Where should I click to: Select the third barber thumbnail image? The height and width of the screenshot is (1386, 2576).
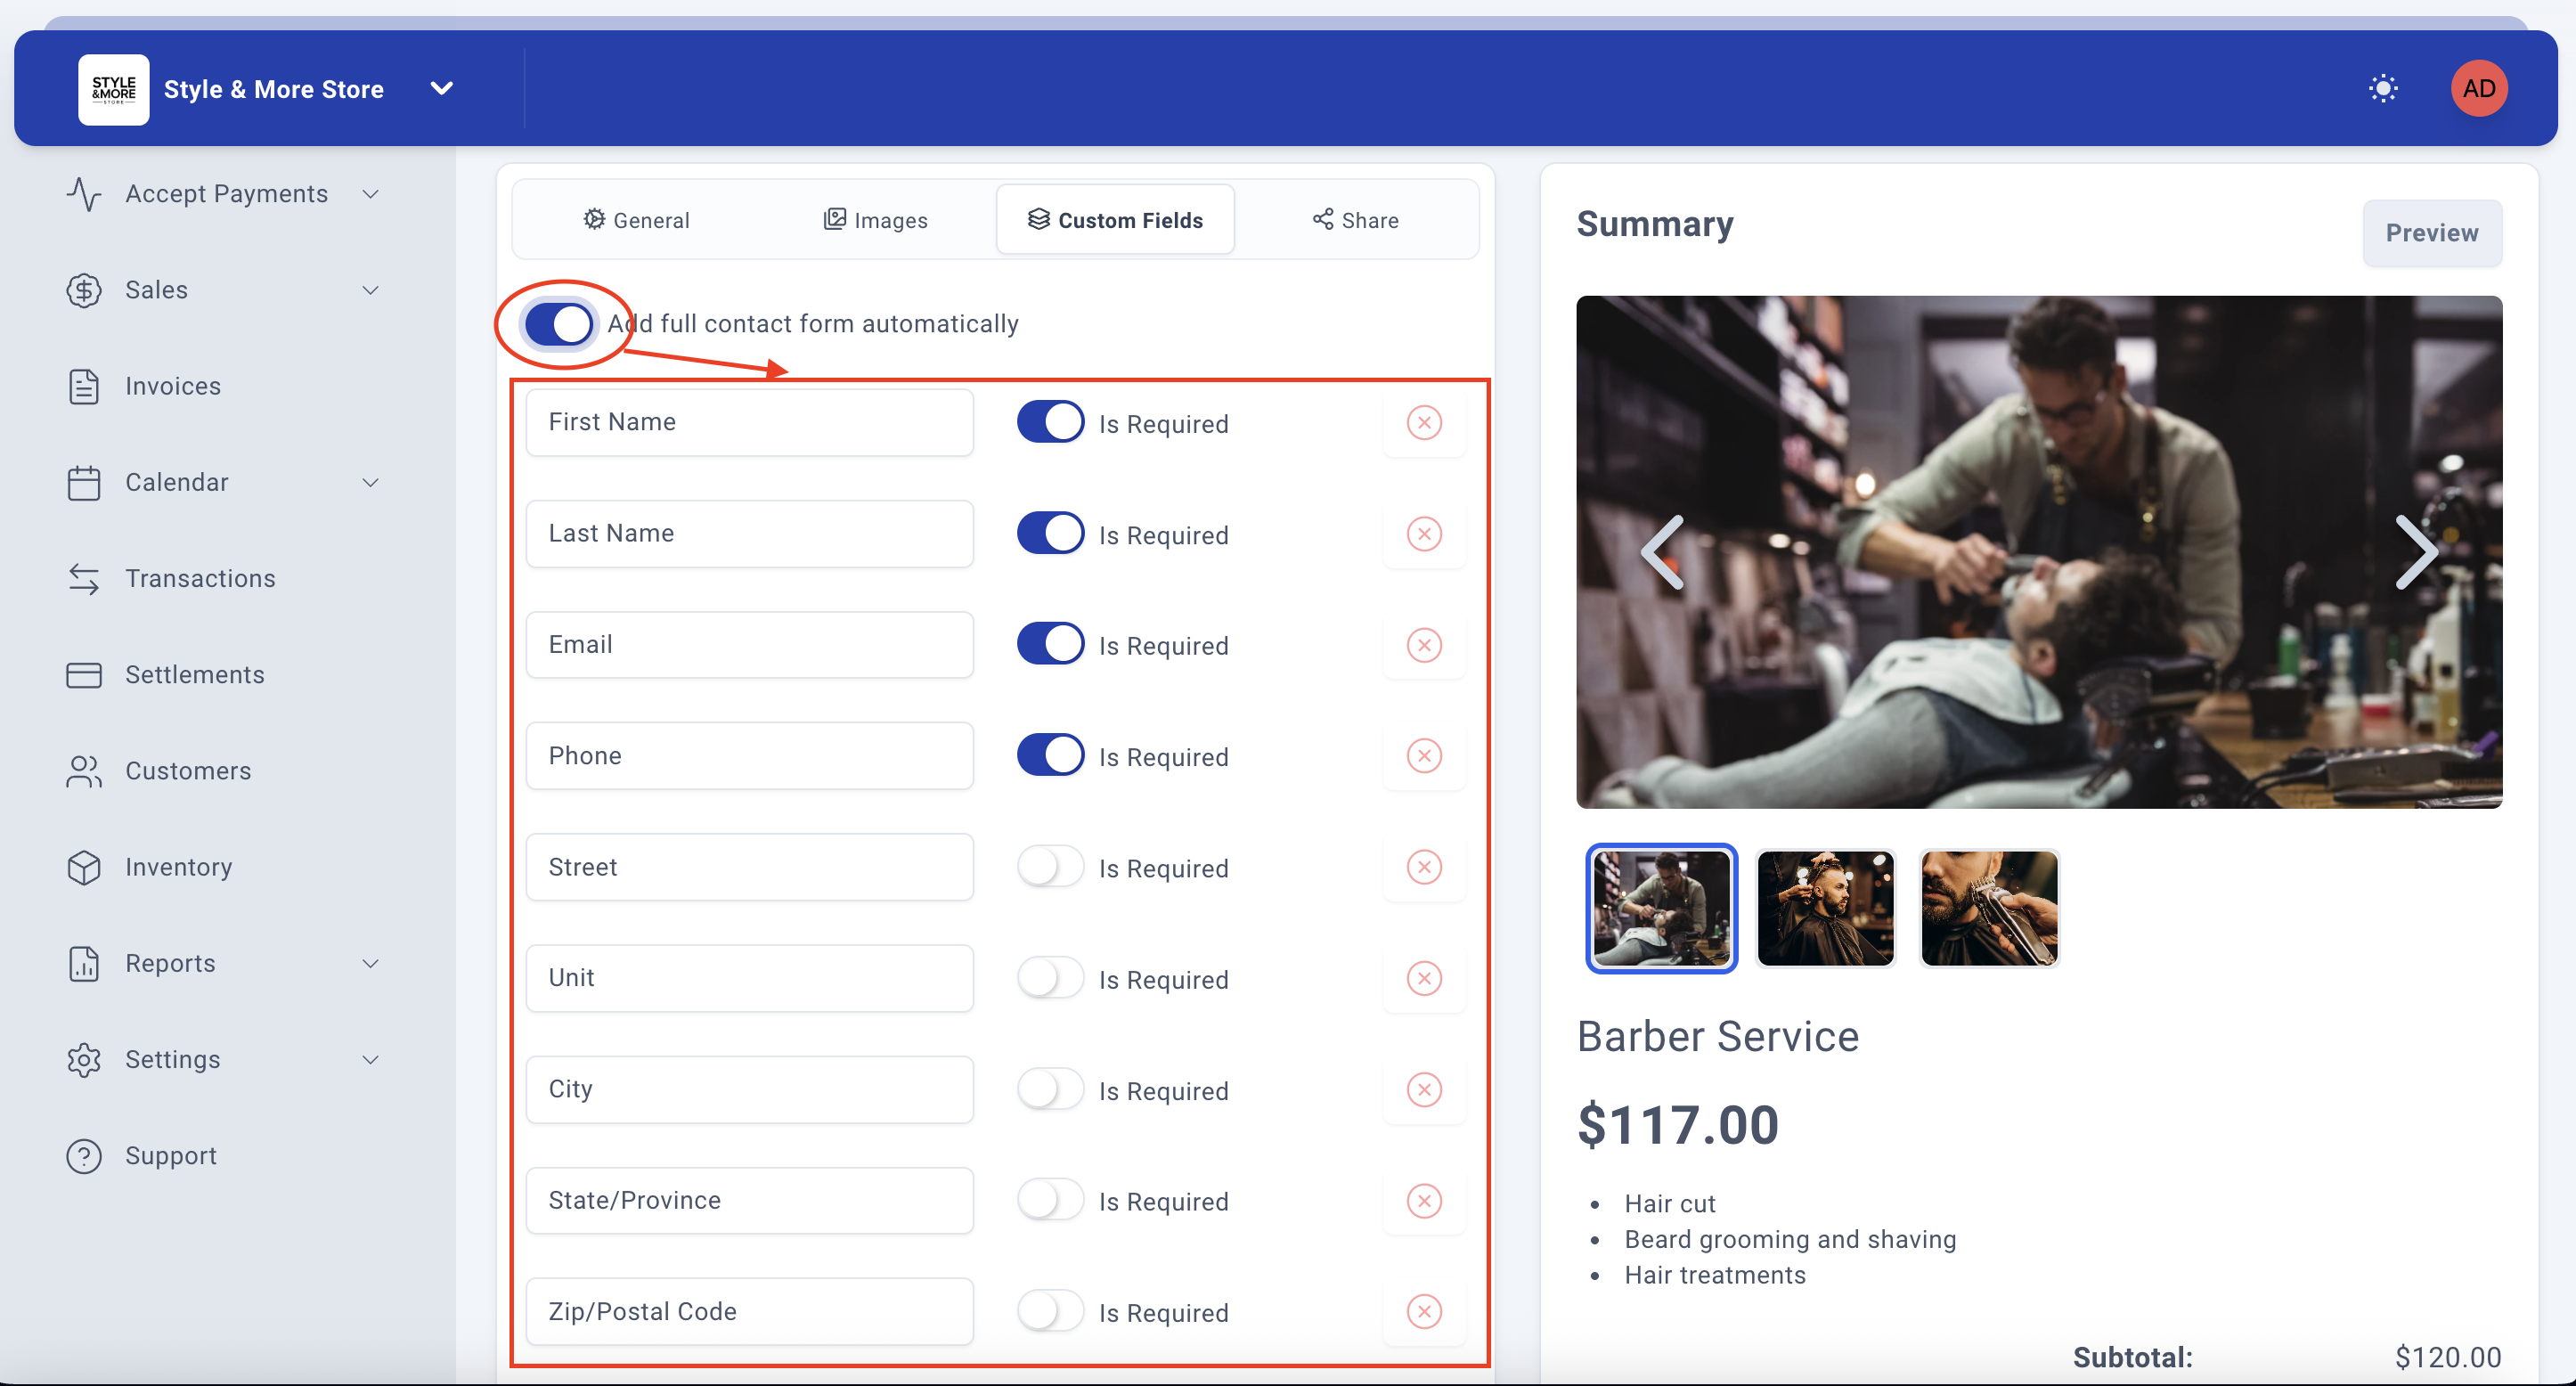pyautogui.click(x=1988, y=908)
